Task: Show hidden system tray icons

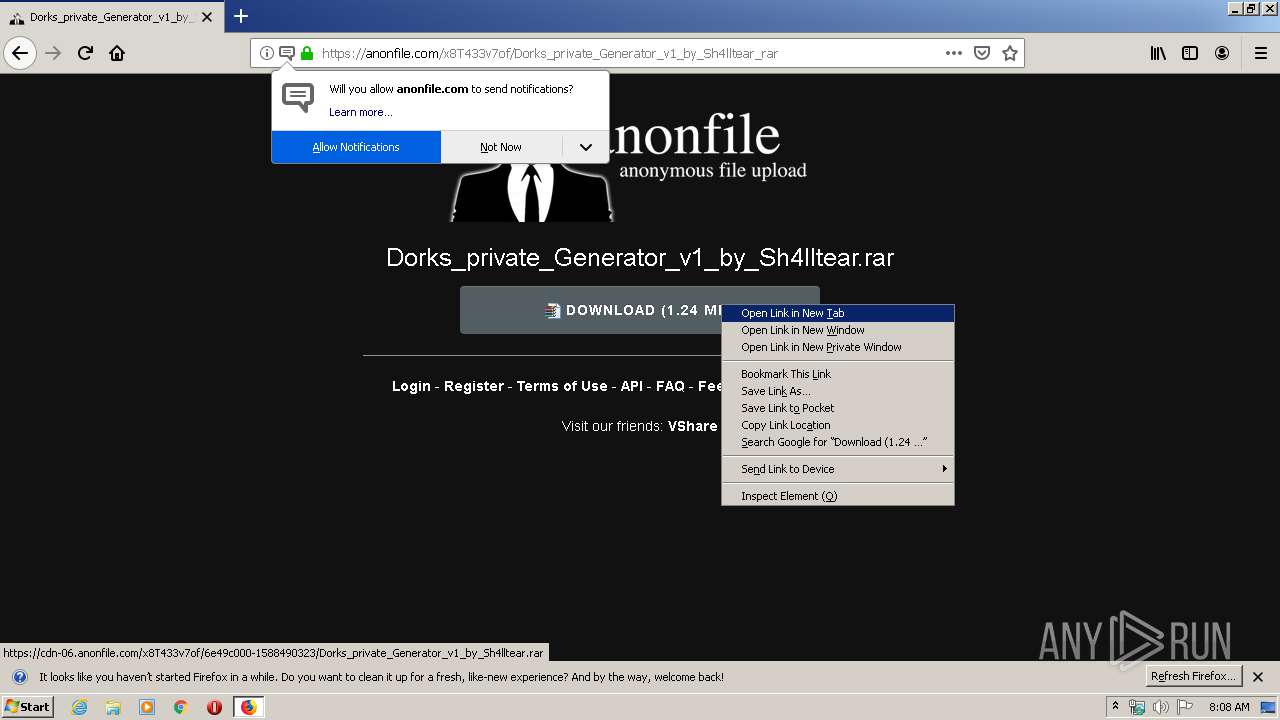Action: point(1115,707)
